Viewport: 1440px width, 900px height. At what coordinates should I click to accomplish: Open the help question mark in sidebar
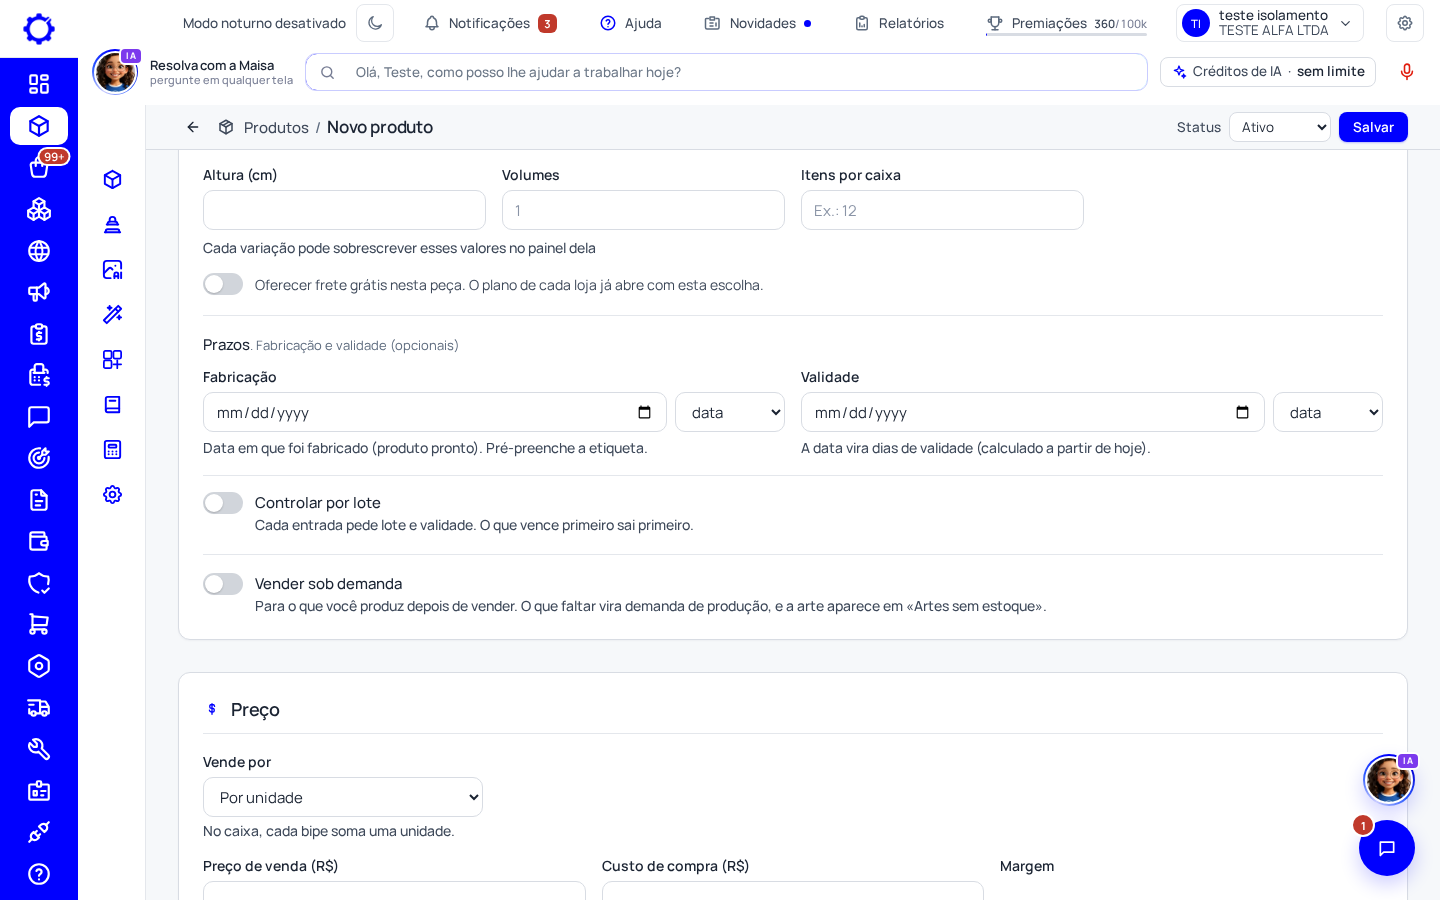click(x=39, y=874)
